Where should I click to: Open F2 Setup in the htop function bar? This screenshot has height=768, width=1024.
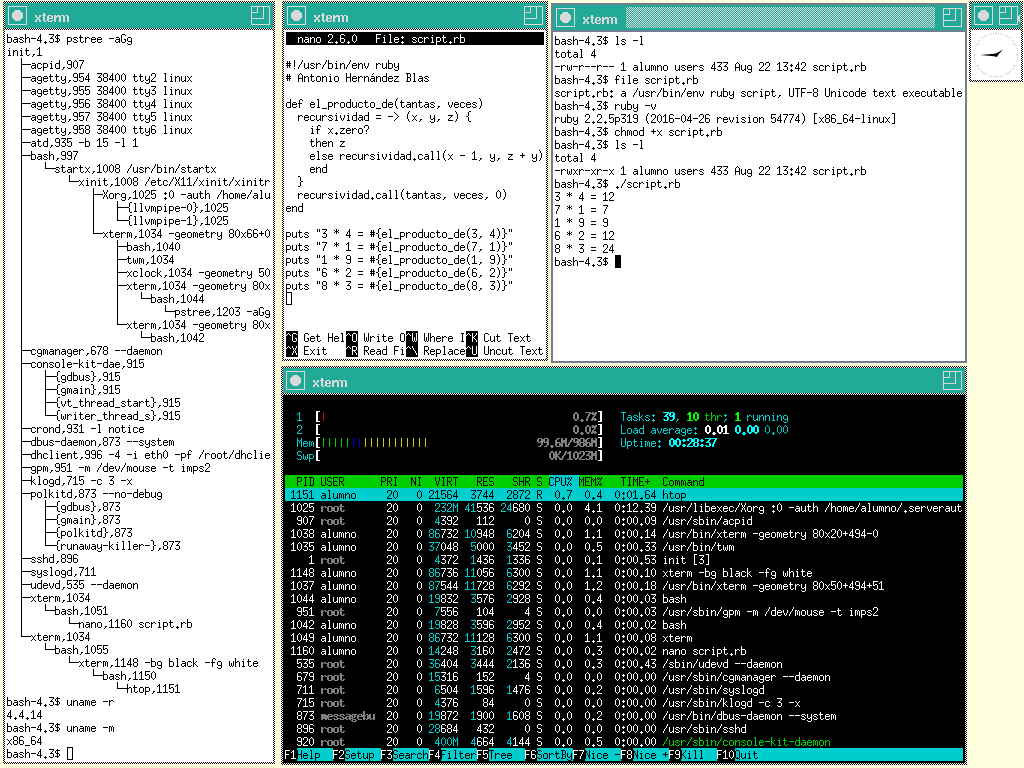coord(358,755)
